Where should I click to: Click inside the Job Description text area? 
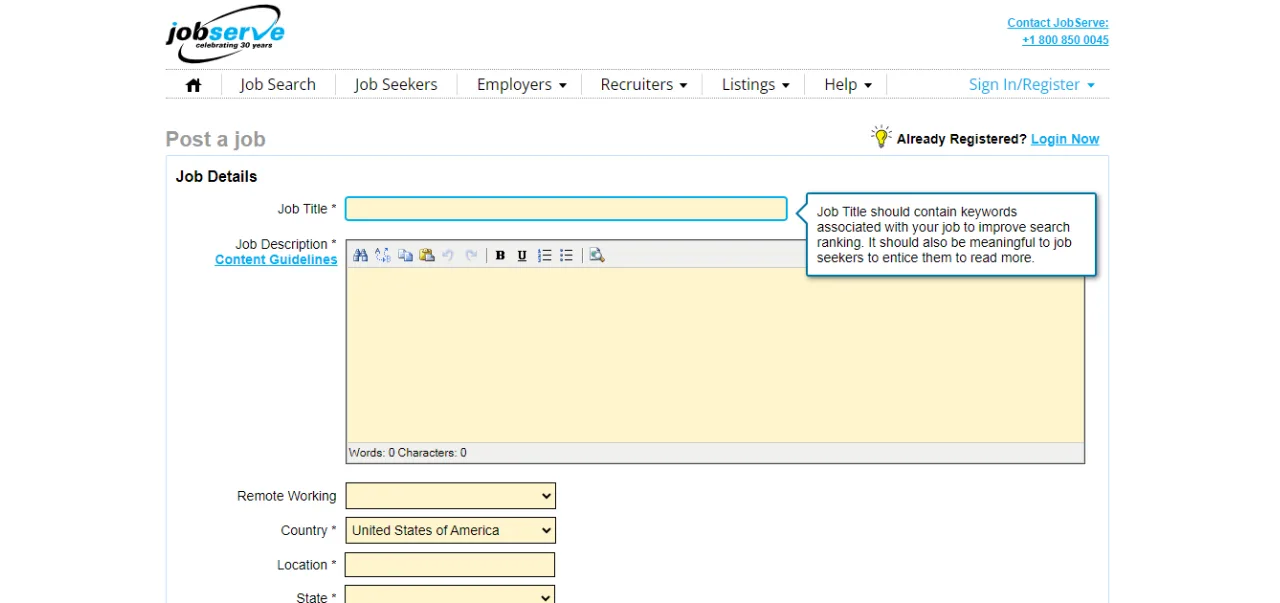(715, 355)
